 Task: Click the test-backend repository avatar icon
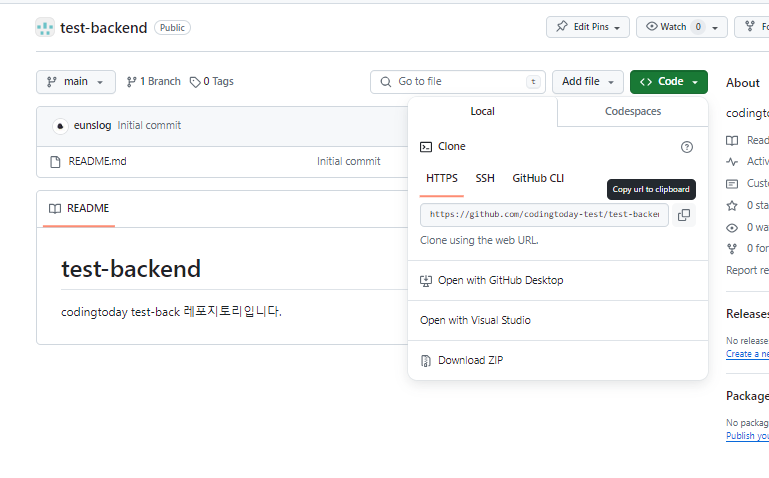45,27
